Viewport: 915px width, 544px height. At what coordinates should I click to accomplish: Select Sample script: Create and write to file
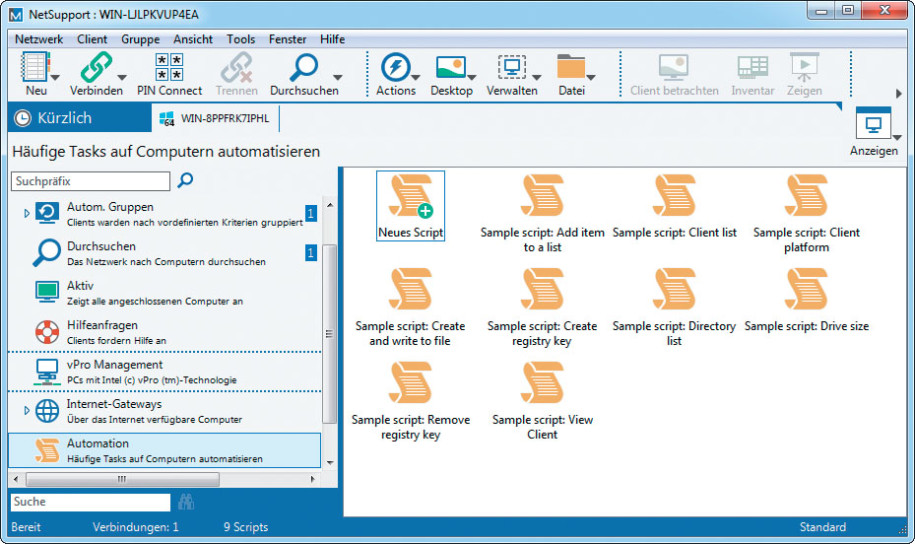coord(410,308)
